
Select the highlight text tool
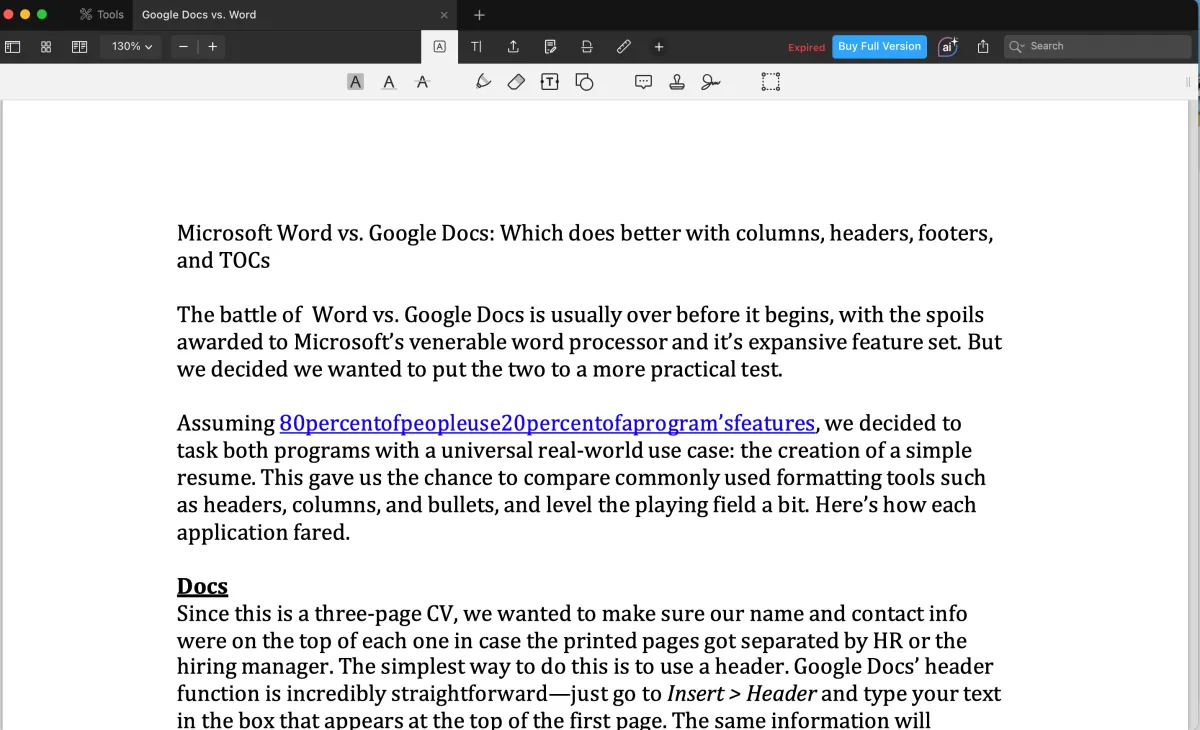point(355,82)
